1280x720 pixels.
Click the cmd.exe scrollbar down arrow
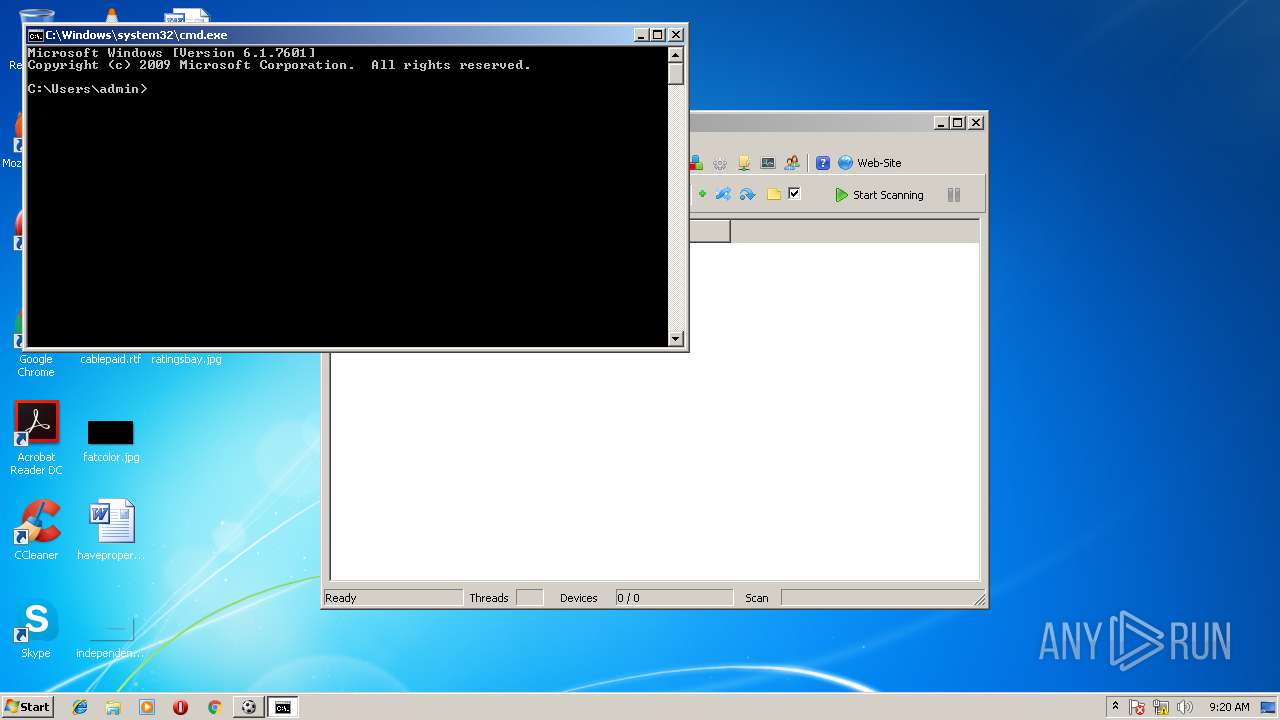[676, 339]
